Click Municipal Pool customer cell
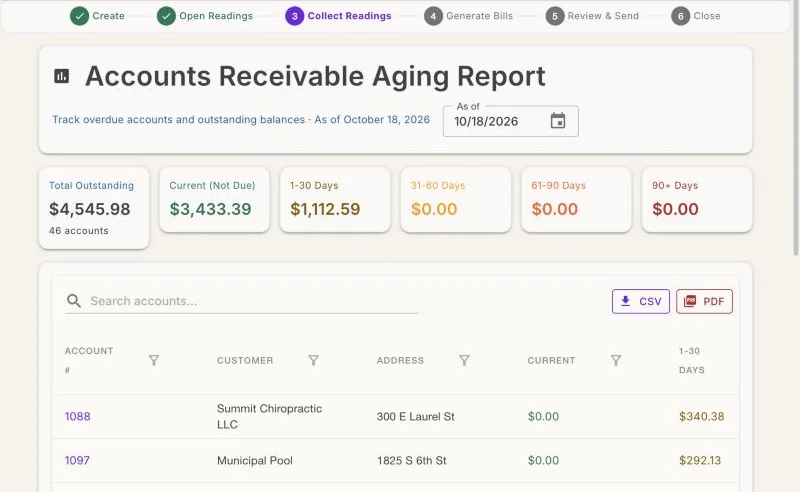800x492 pixels. tap(255, 460)
